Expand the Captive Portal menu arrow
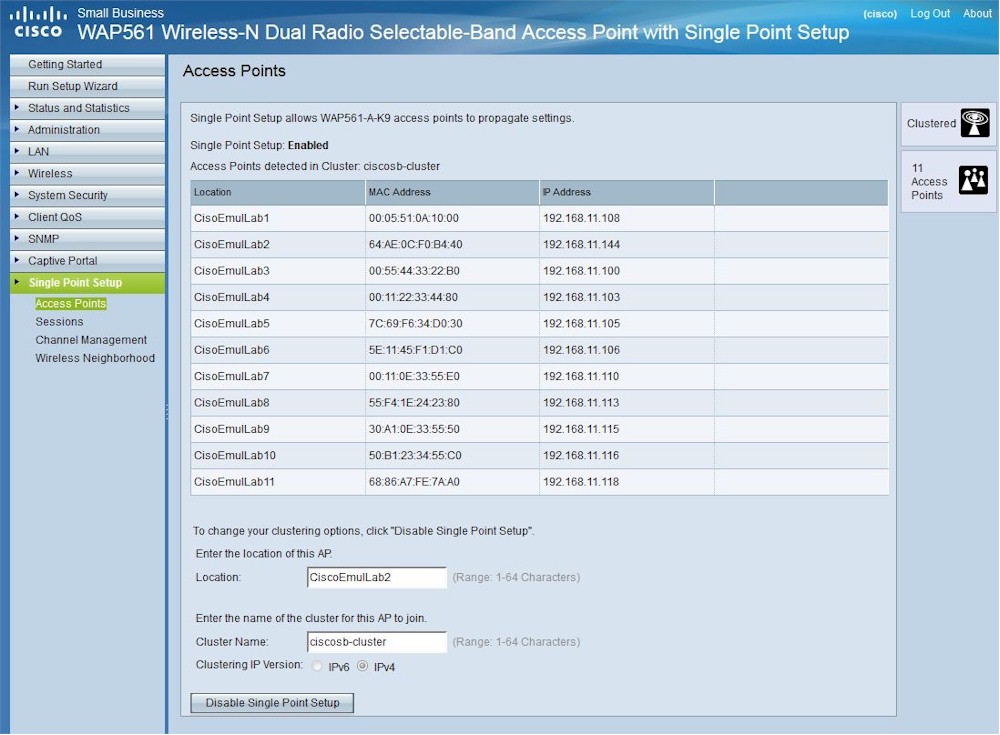Viewport: 1000px width, 735px height. [x=17, y=260]
